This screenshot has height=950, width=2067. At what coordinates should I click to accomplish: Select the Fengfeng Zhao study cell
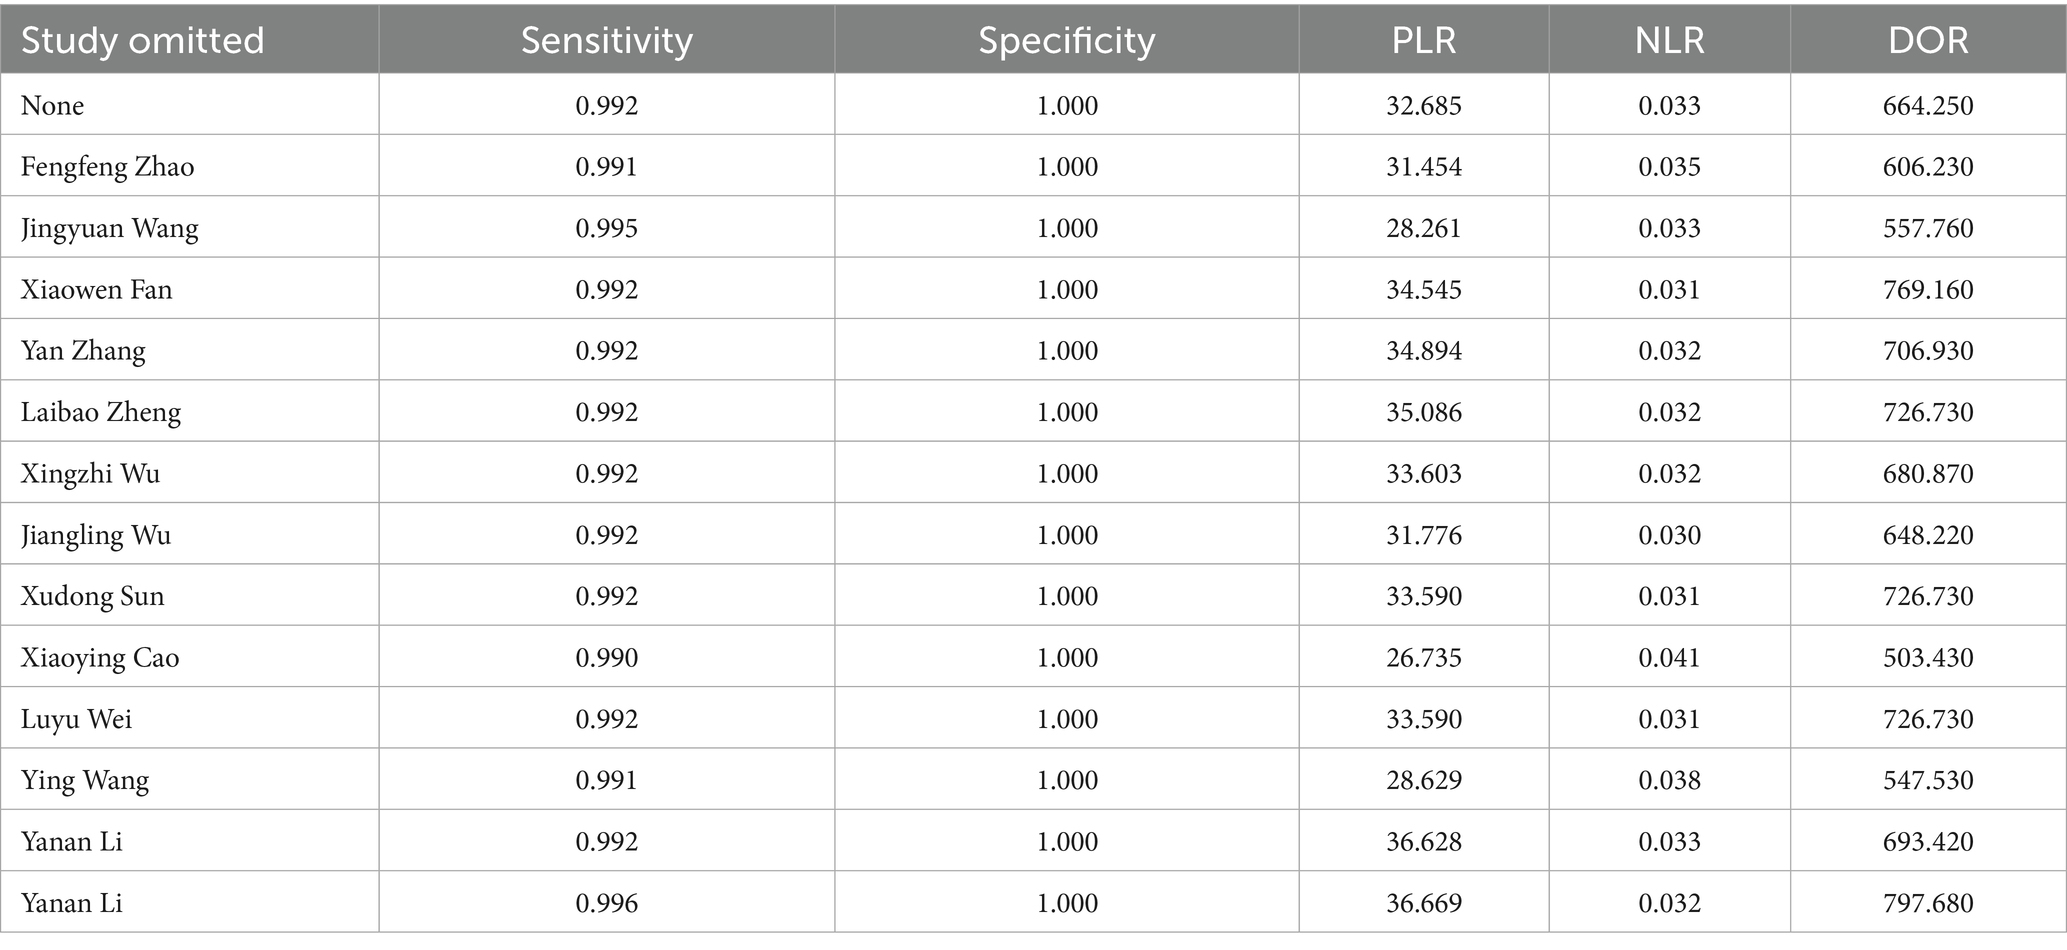point(107,167)
